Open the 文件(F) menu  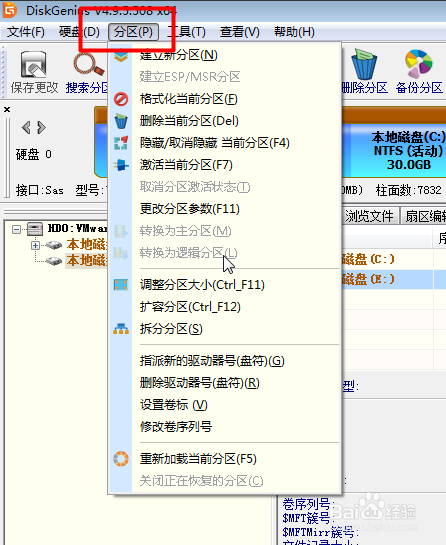click(x=26, y=32)
